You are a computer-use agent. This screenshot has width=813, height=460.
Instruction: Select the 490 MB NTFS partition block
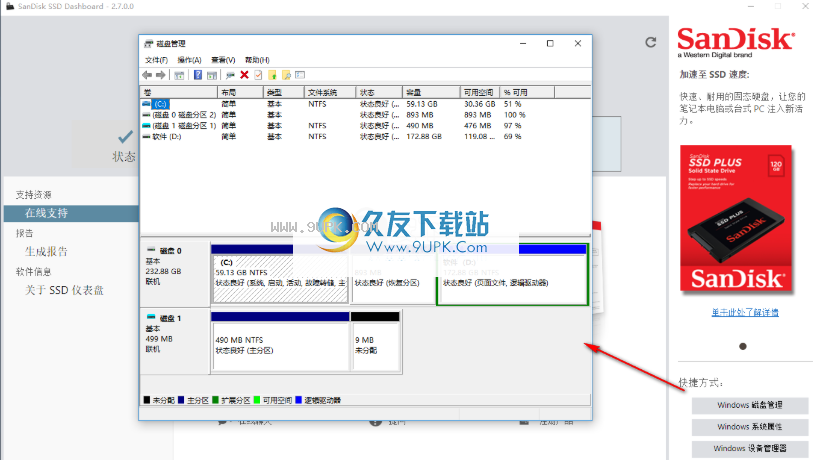pyautogui.click(x=281, y=341)
